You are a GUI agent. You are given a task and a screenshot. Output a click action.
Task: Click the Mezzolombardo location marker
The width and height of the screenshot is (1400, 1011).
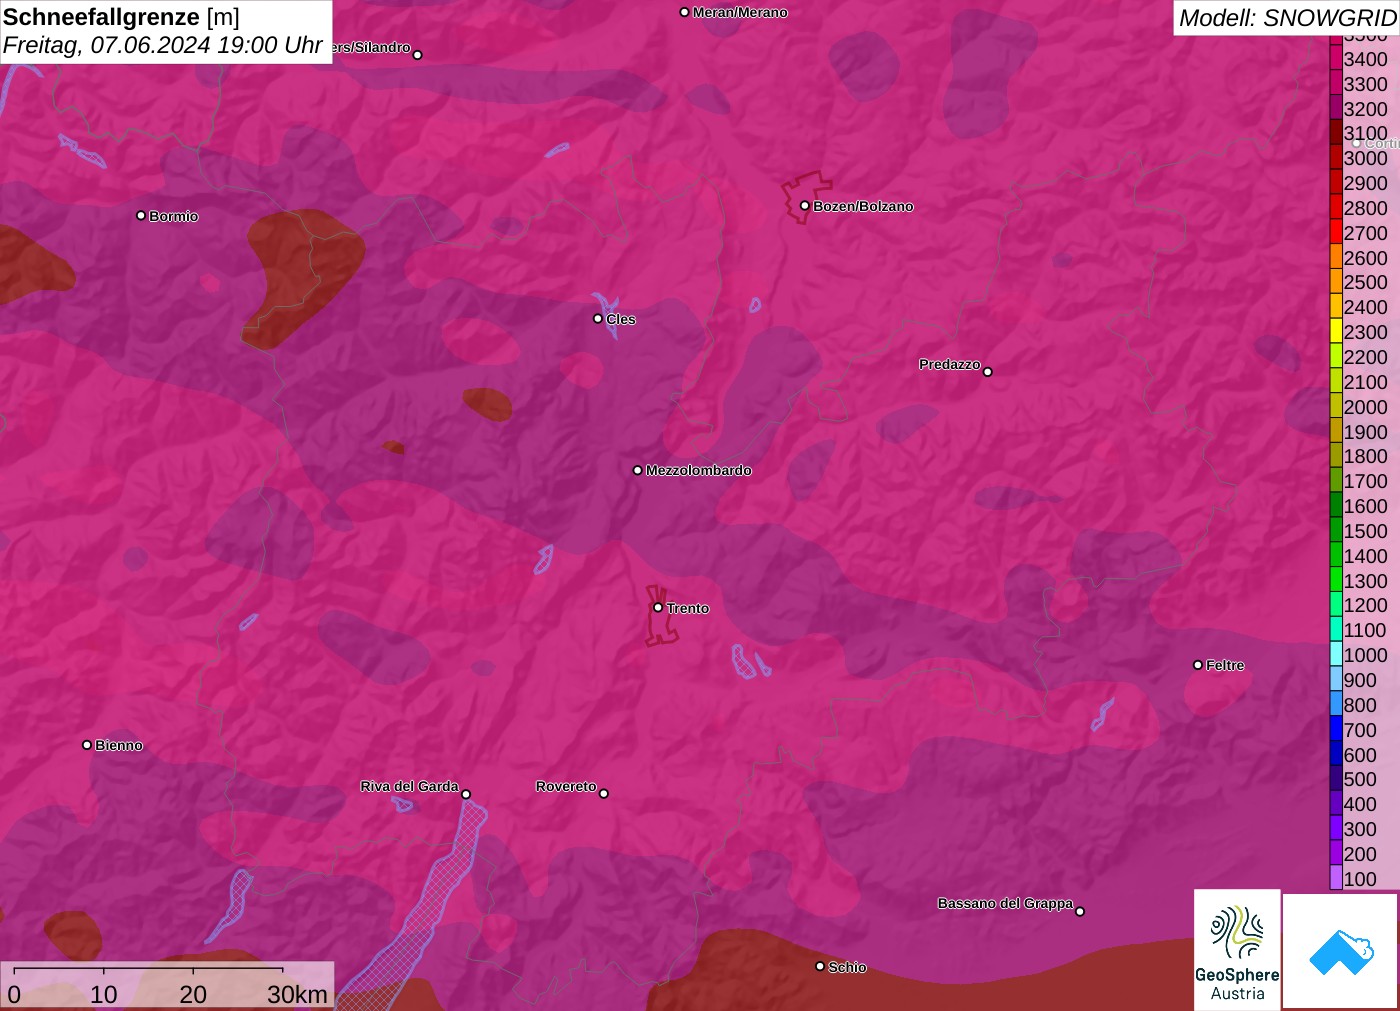click(638, 470)
